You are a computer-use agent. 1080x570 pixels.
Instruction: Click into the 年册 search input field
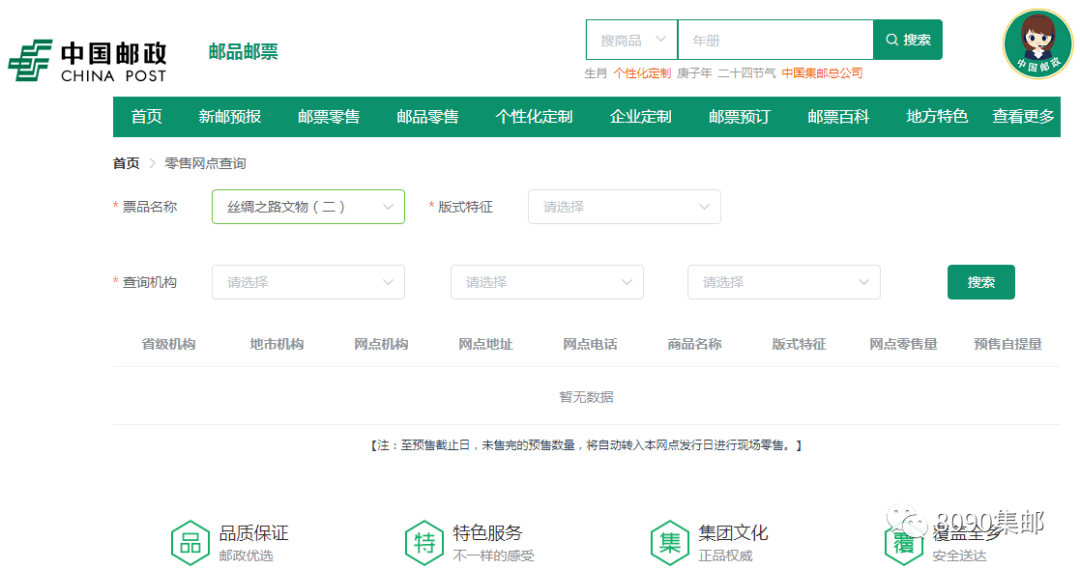pos(775,40)
